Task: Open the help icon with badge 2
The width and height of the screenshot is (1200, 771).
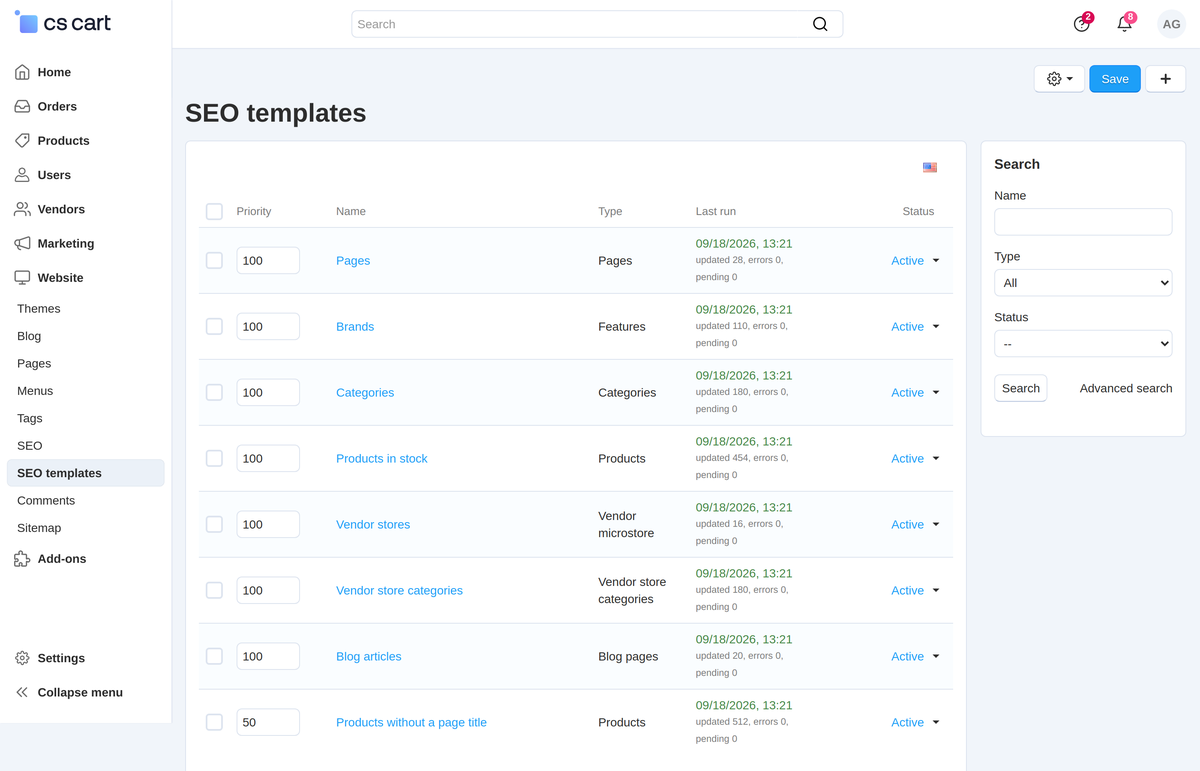Action: pyautogui.click(x=1082, y=24)
